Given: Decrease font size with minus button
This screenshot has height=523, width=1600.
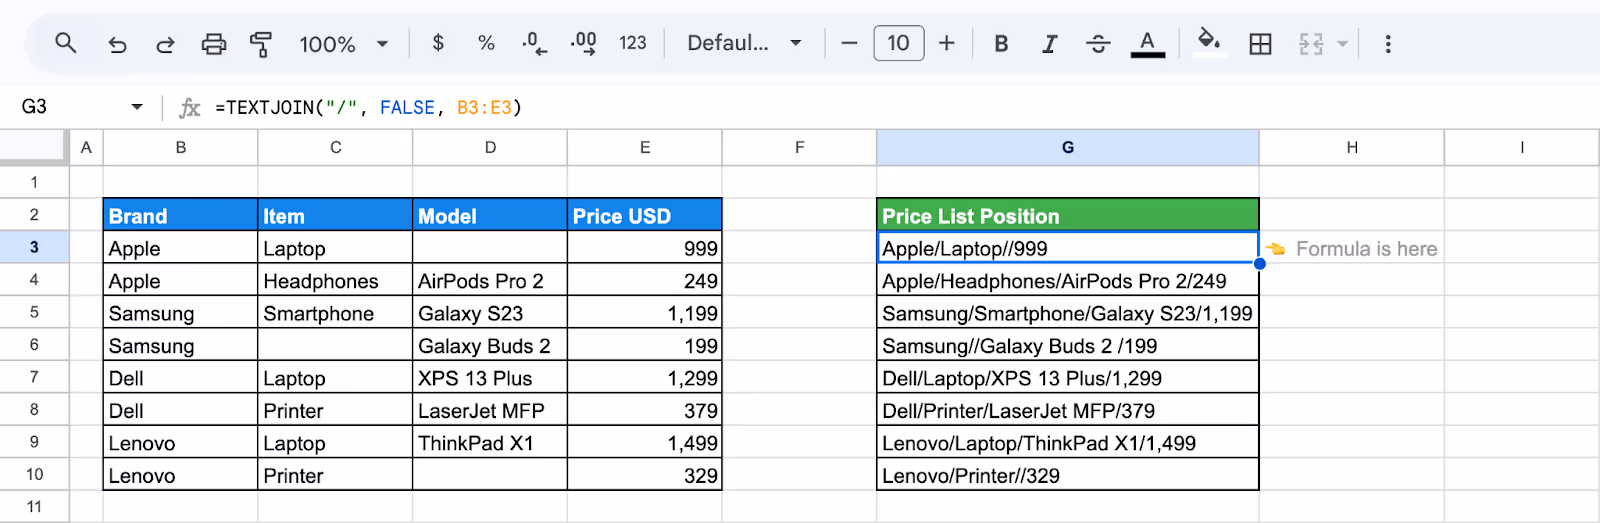Looking at the screenshot, I should (849, 43).
